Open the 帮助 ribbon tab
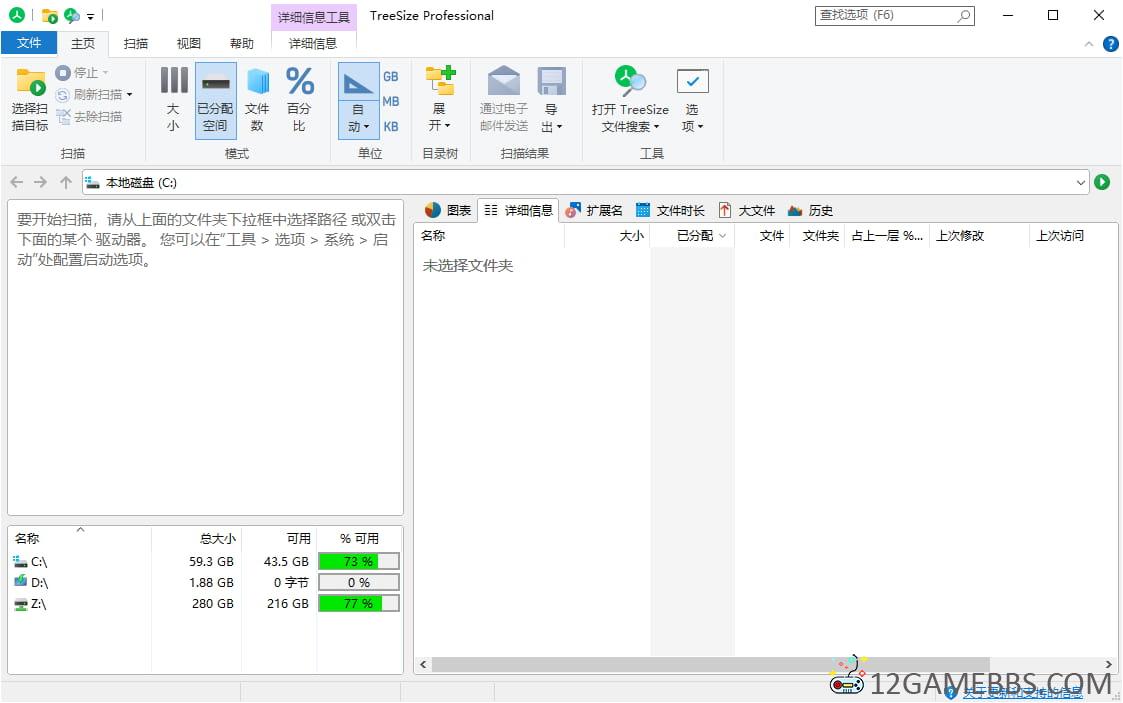This screenshot has width=1123, height=703. click(241, 44)
